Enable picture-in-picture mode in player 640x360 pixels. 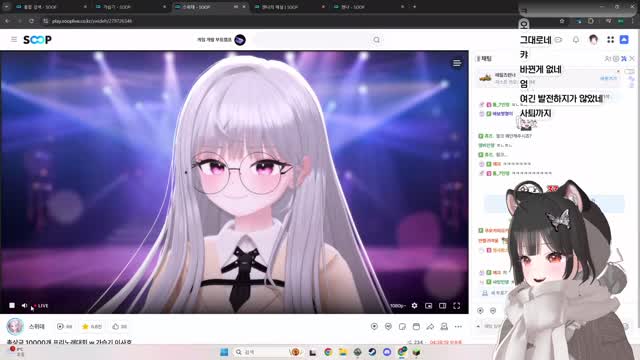[429, 306]
